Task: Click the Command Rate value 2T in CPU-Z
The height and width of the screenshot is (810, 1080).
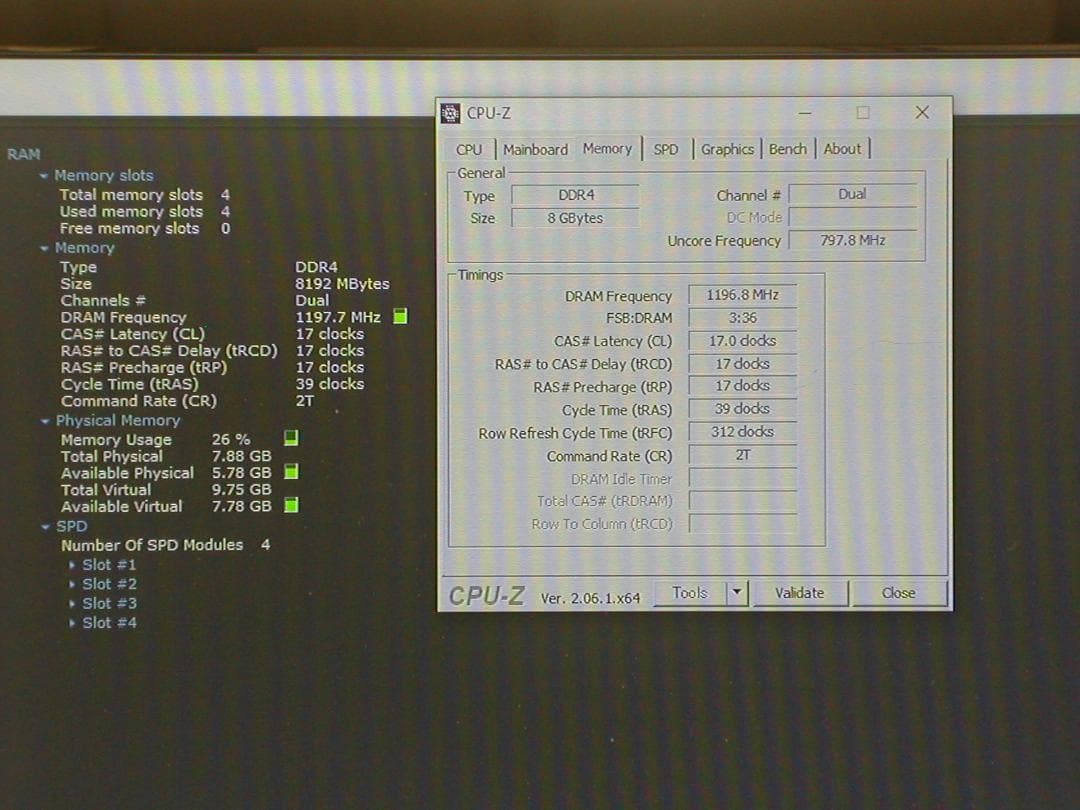Action: point(742,455)
